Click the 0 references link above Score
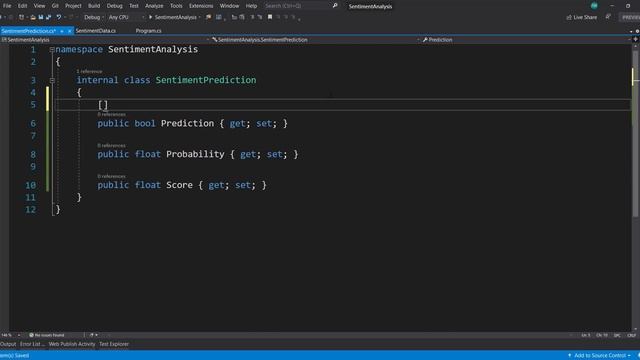The image size is (640, 360). [111, 176]
